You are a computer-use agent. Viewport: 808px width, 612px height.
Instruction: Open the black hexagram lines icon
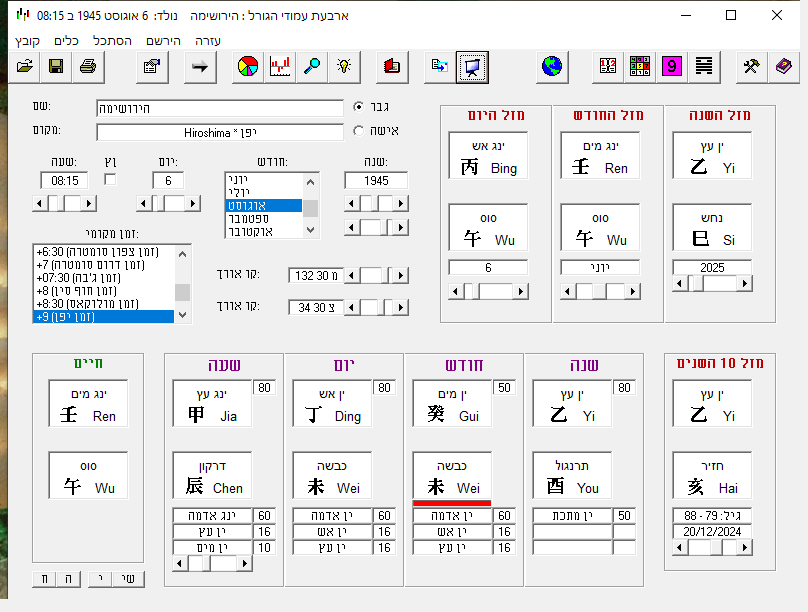click(x=704, y=66)
